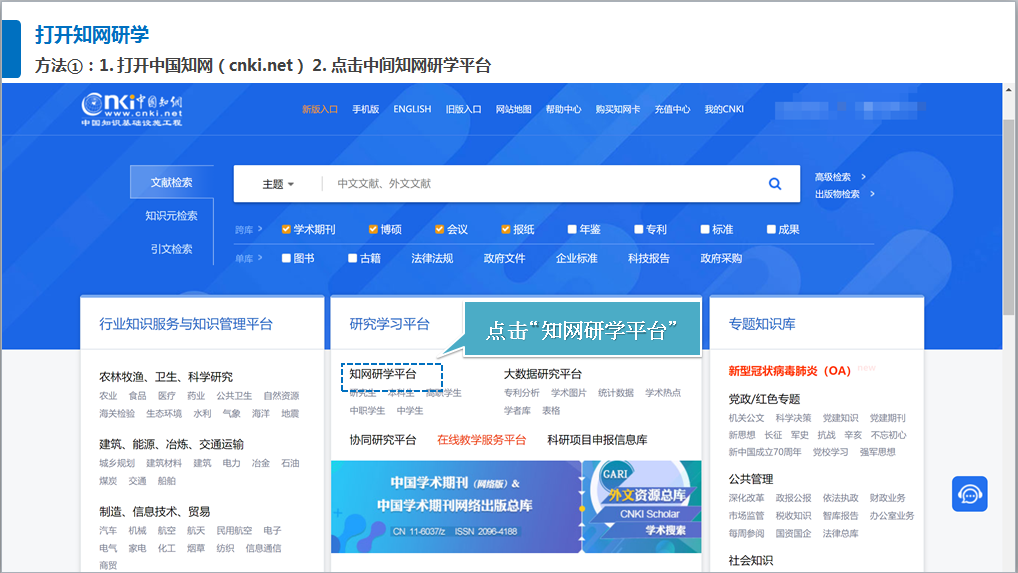
Task: Open 协同研究平台 link
Action: [383, 440]
